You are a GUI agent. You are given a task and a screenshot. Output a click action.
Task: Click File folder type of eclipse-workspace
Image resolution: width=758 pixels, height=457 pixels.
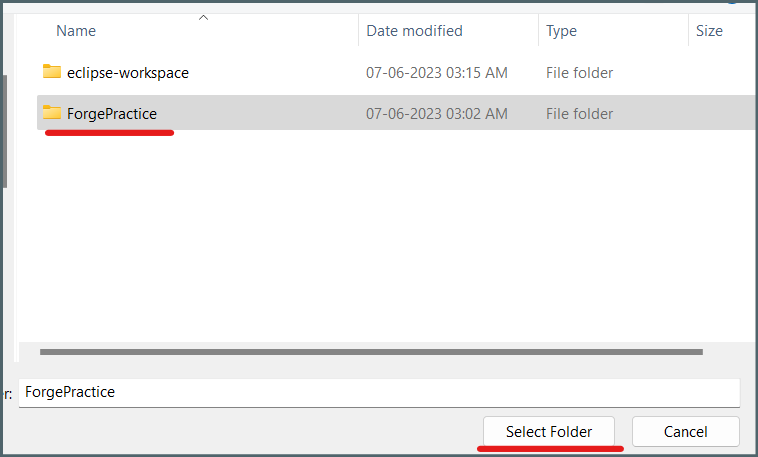pos(579,73)
